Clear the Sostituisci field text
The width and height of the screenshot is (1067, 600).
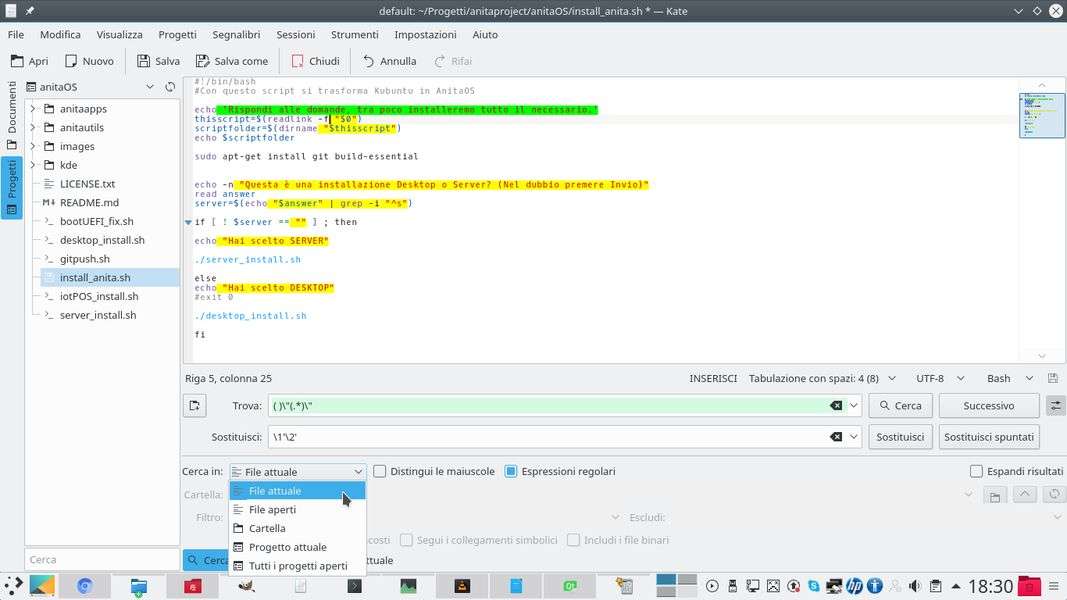tap(836, 437)
